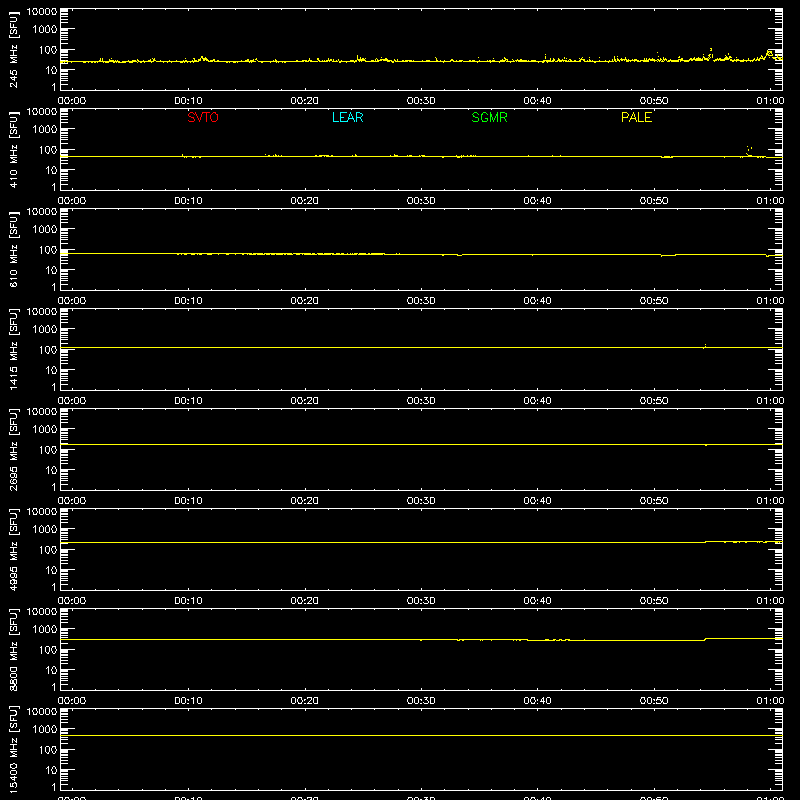Click 00:30 time tick under 245 MHz plot
Image resolution: width=800 pixels, height=800 pixels.
pos(421,101)
